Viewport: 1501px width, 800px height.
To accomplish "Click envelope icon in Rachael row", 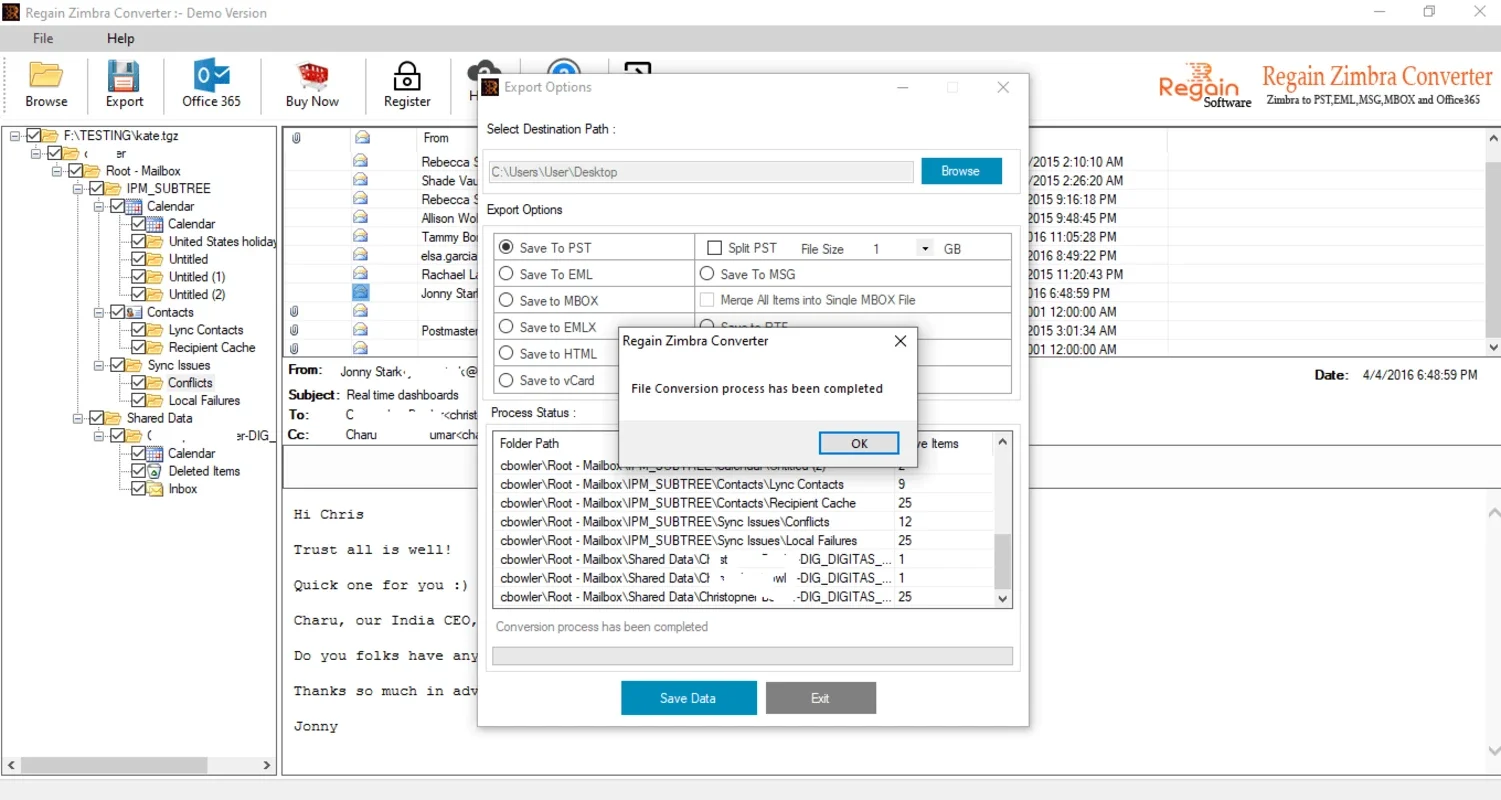I will pyautogui.click(x=361, y=273).
